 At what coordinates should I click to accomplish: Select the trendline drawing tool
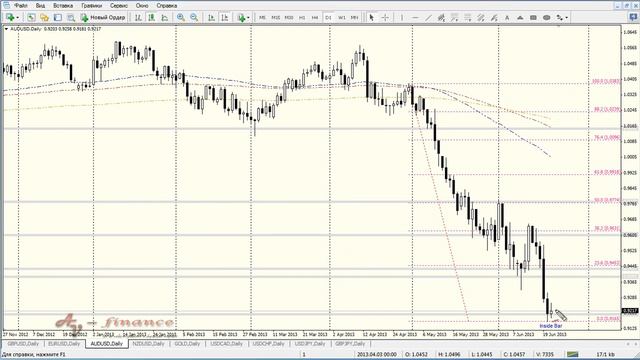coord(428,18)
